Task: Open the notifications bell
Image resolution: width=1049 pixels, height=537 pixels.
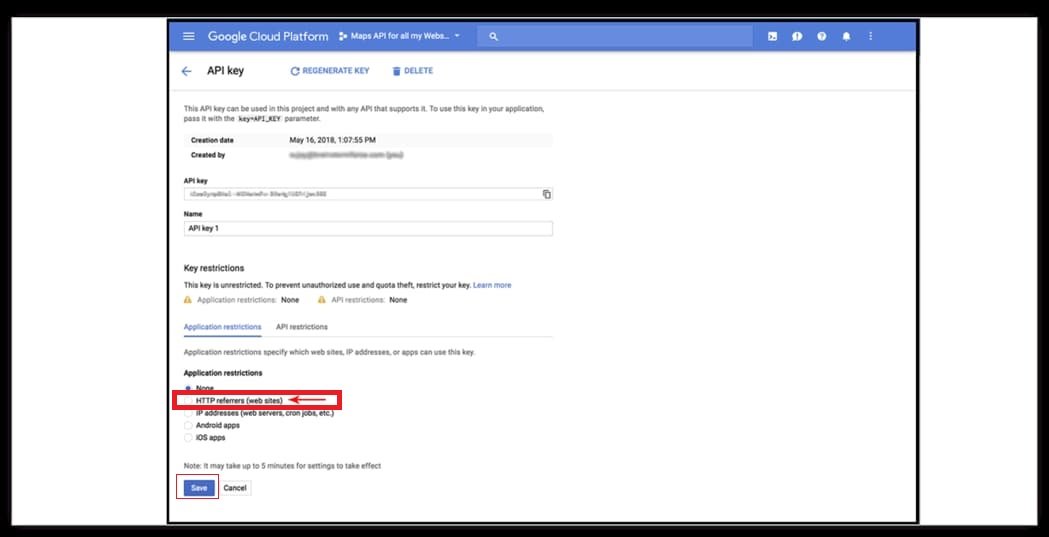Action: [x=846, y=36]
